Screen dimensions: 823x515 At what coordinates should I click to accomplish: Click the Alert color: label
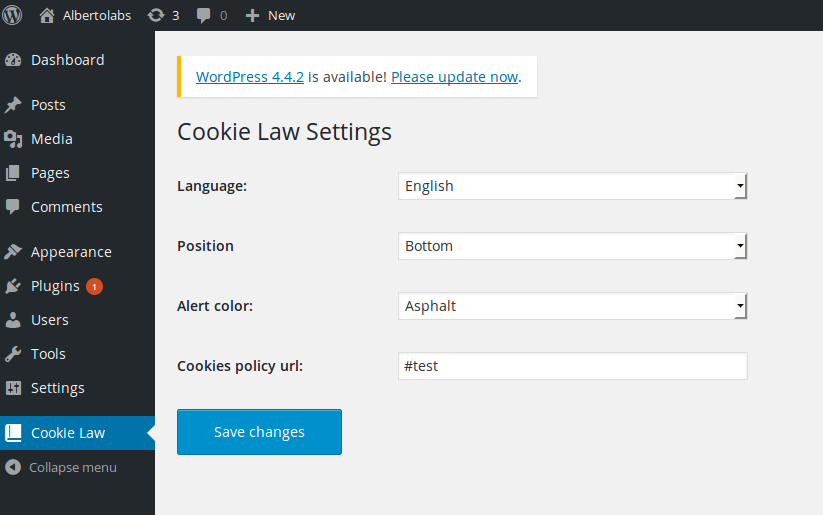(215, 306)
